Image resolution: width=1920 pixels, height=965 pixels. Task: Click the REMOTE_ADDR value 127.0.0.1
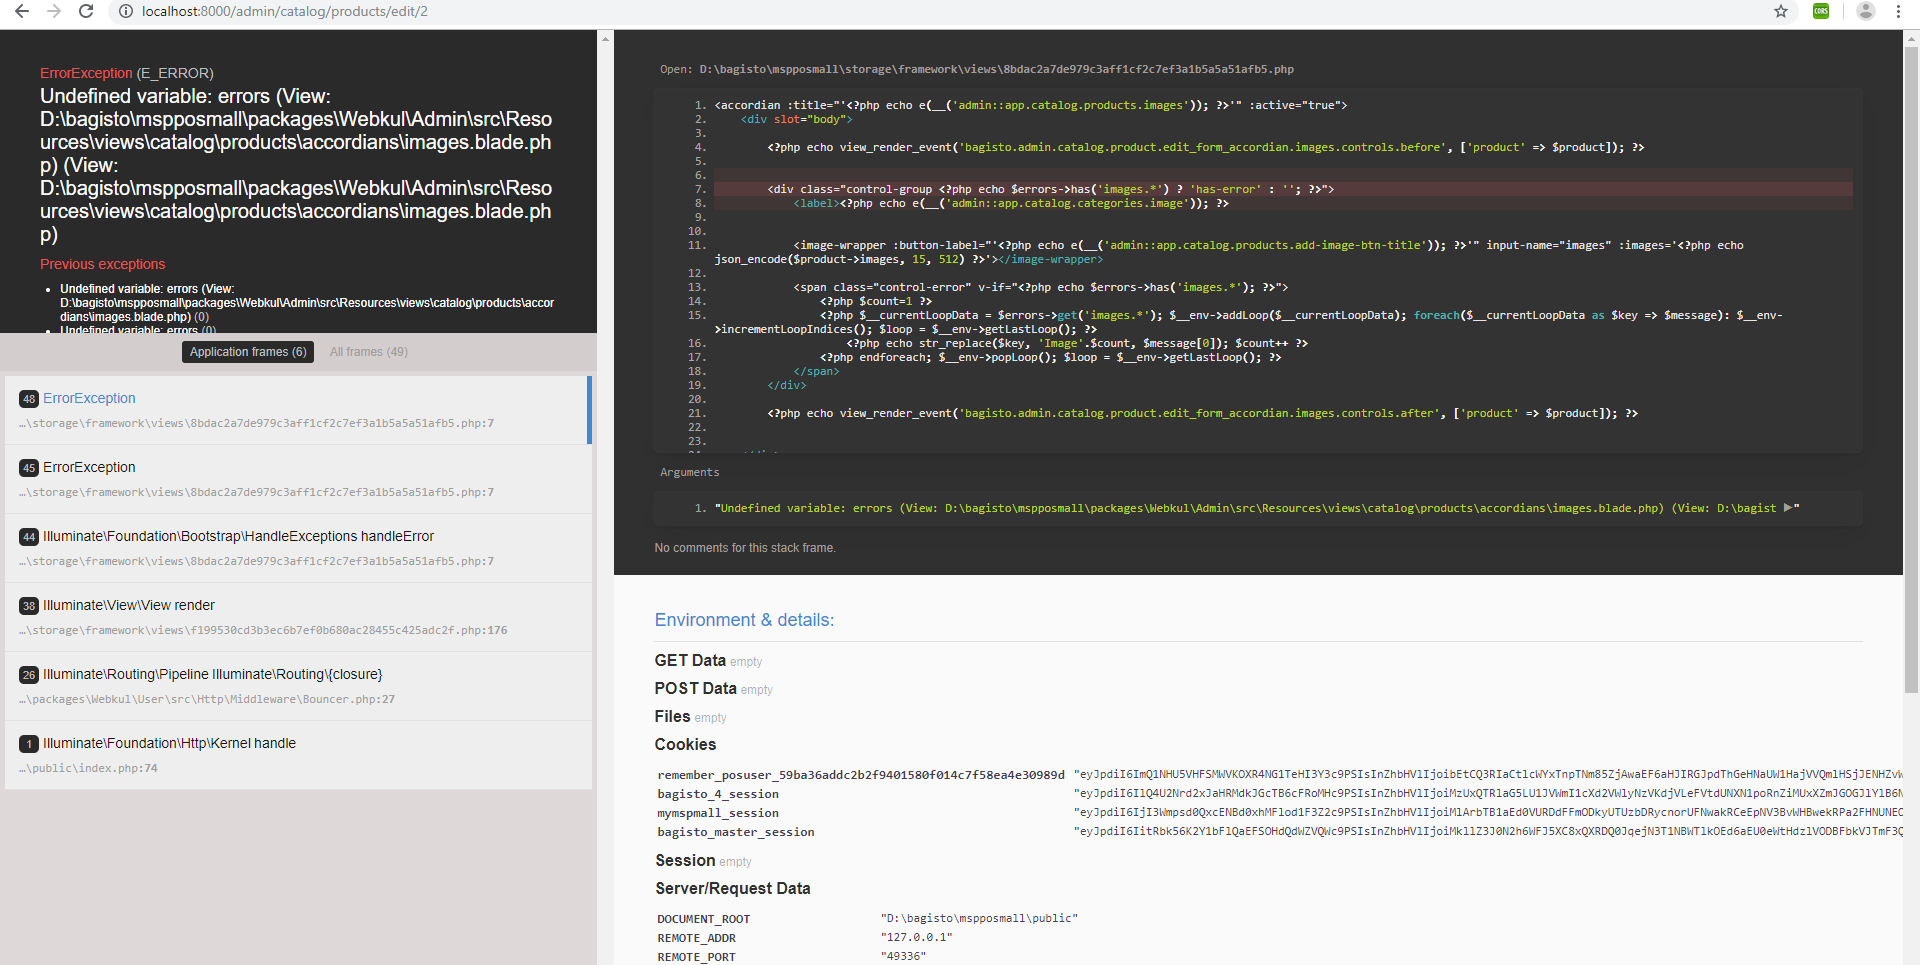click(x=916, y=938)
